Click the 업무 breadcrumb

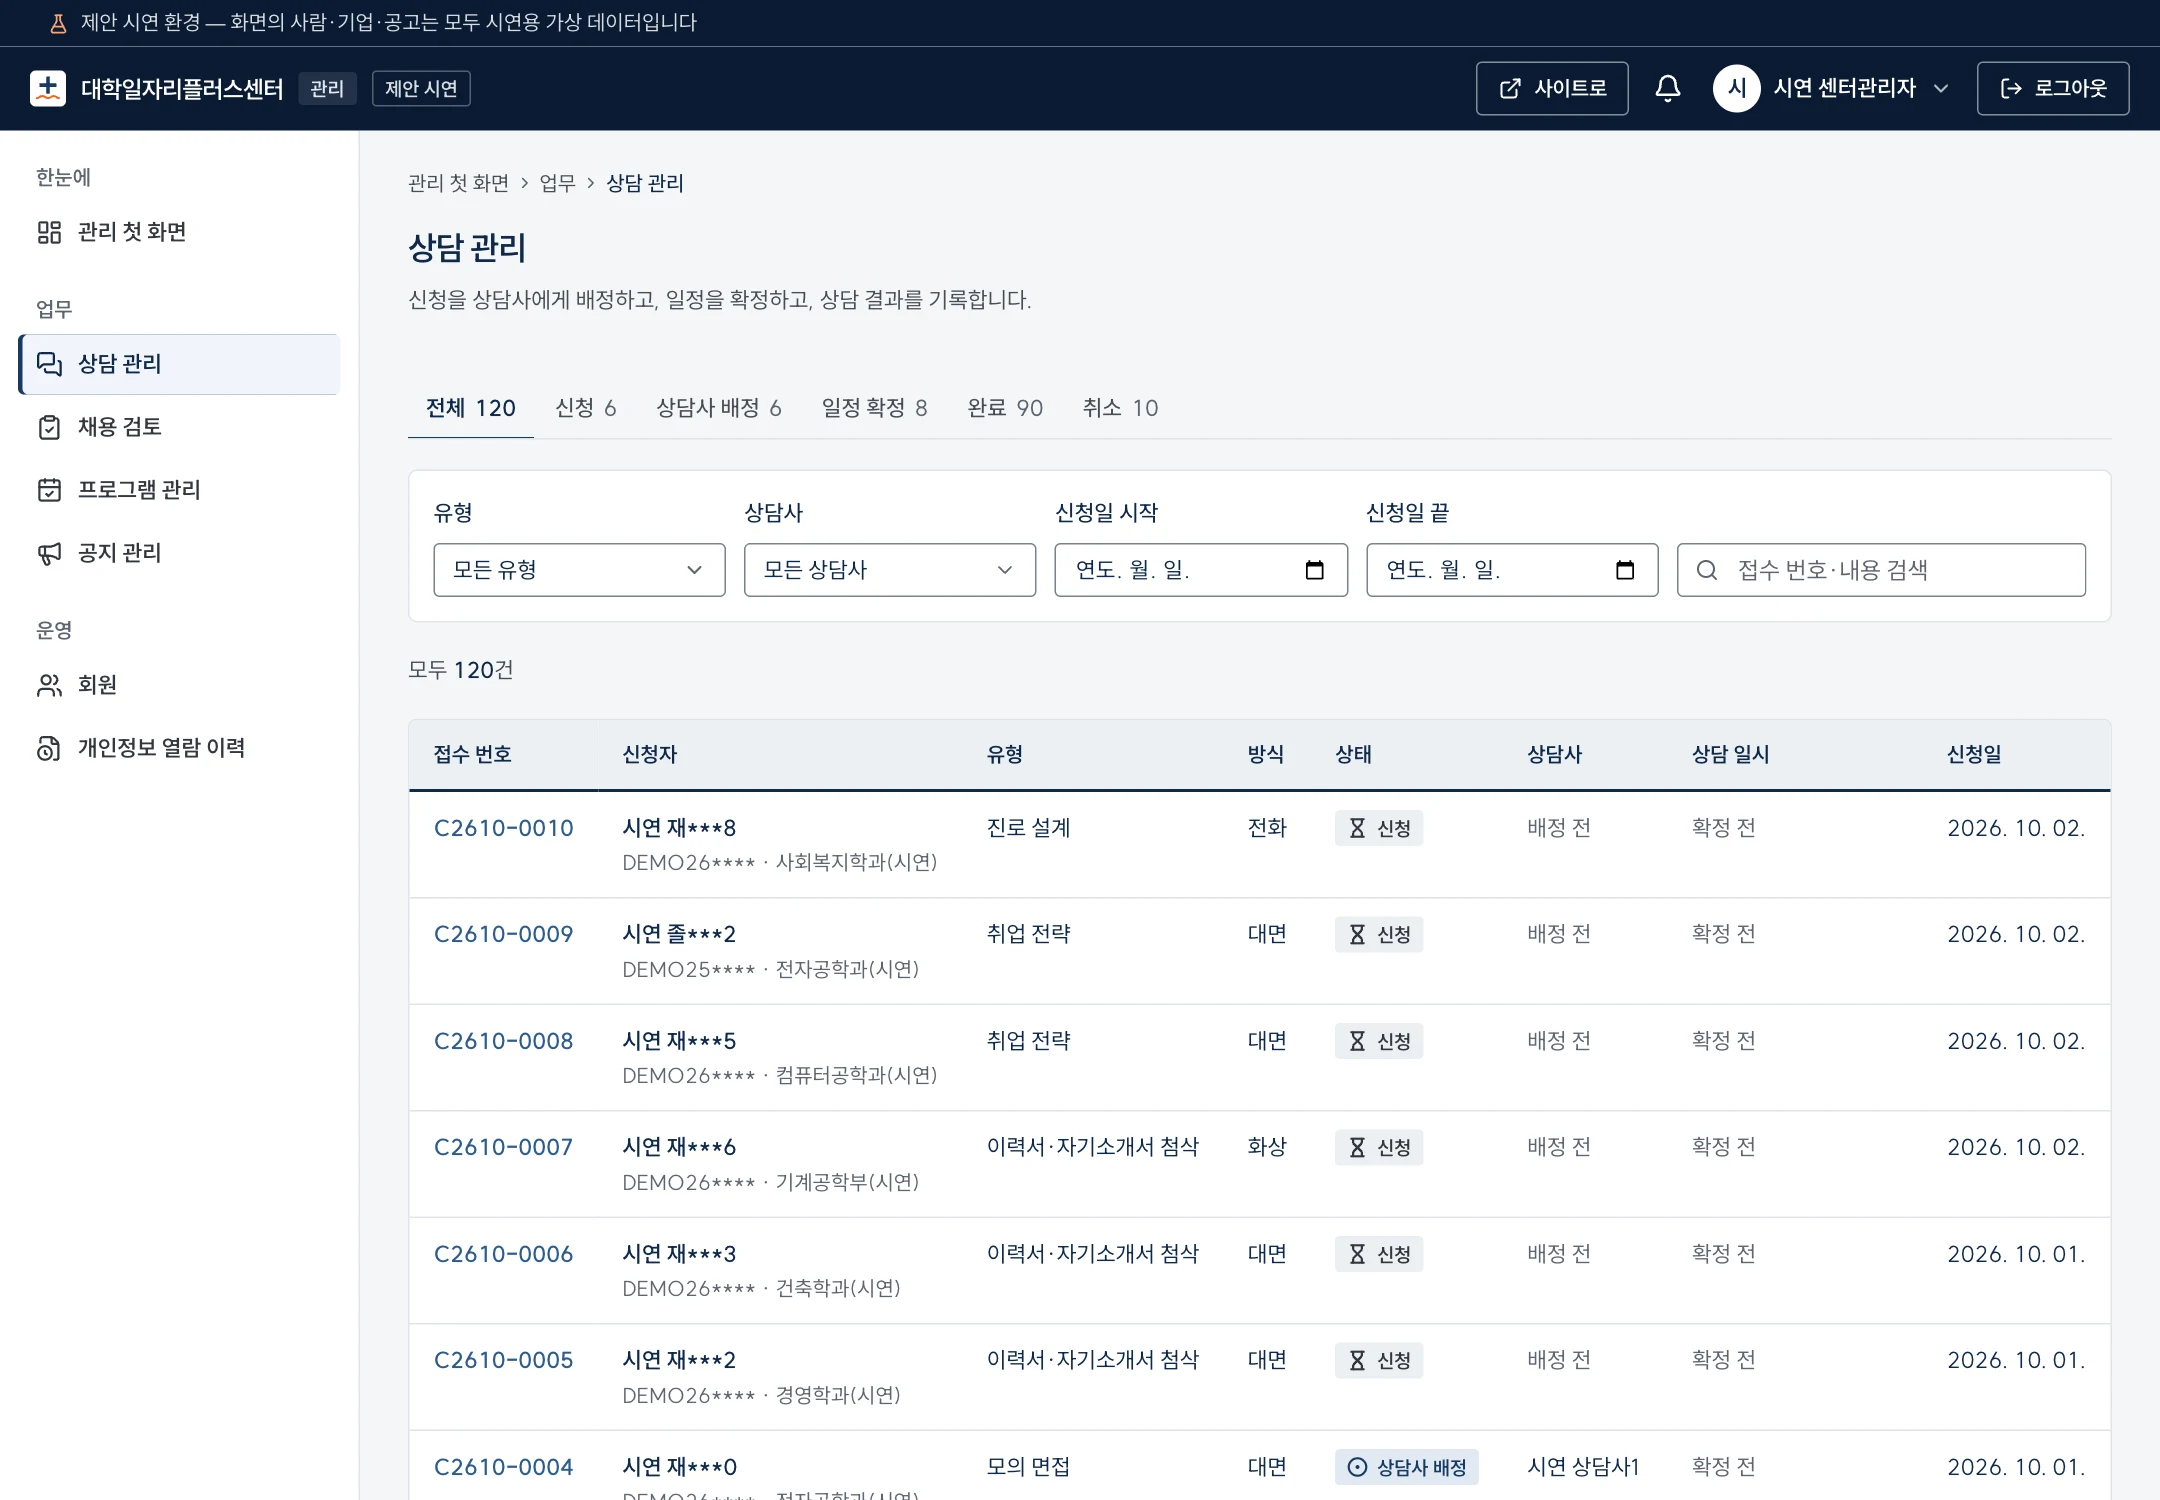click(x=557, y=183)
